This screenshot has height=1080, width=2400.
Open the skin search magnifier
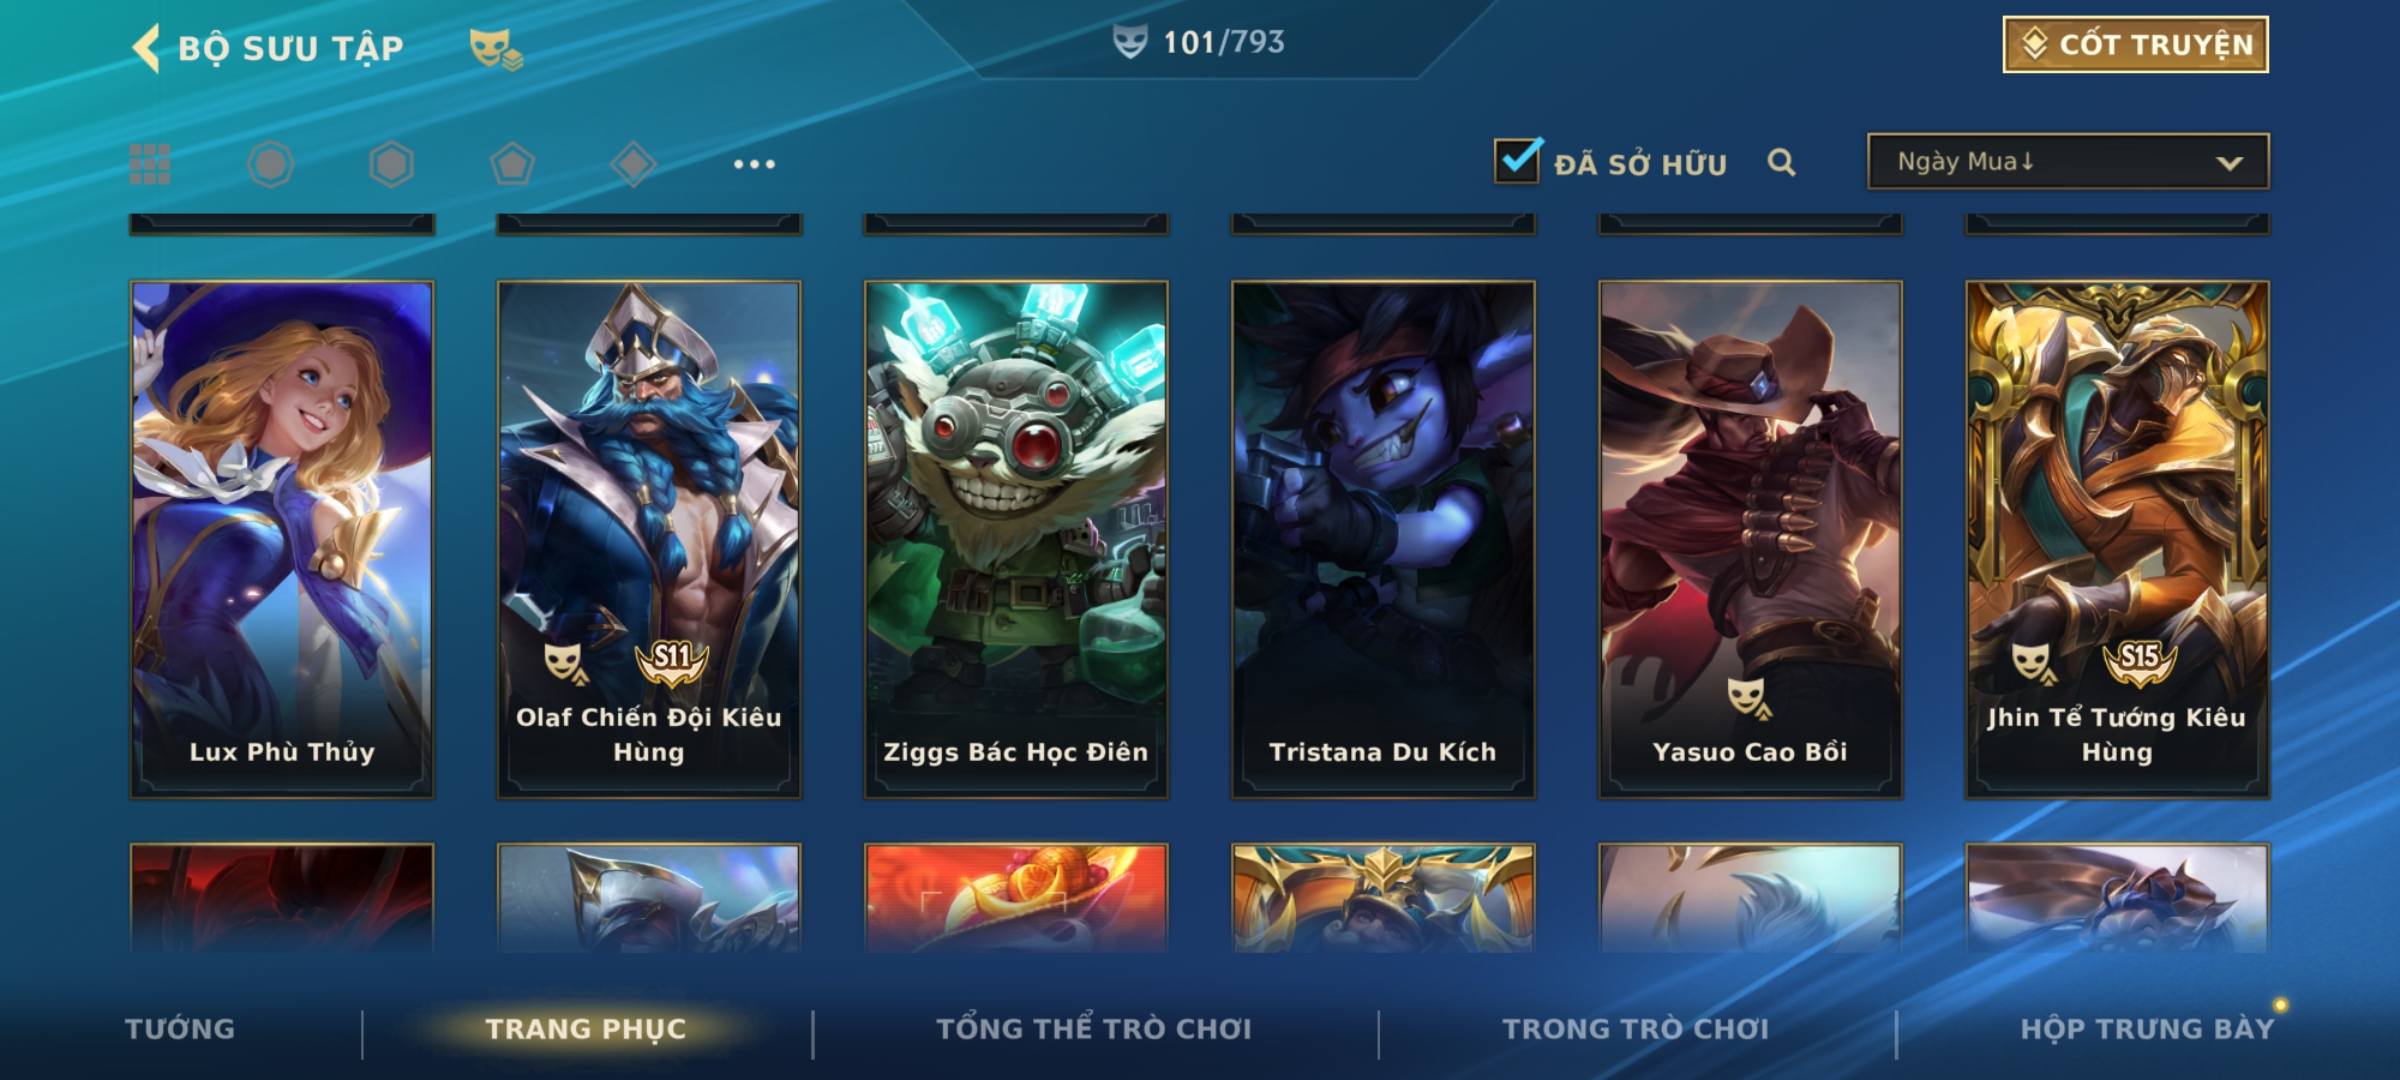coord(1781,162)
